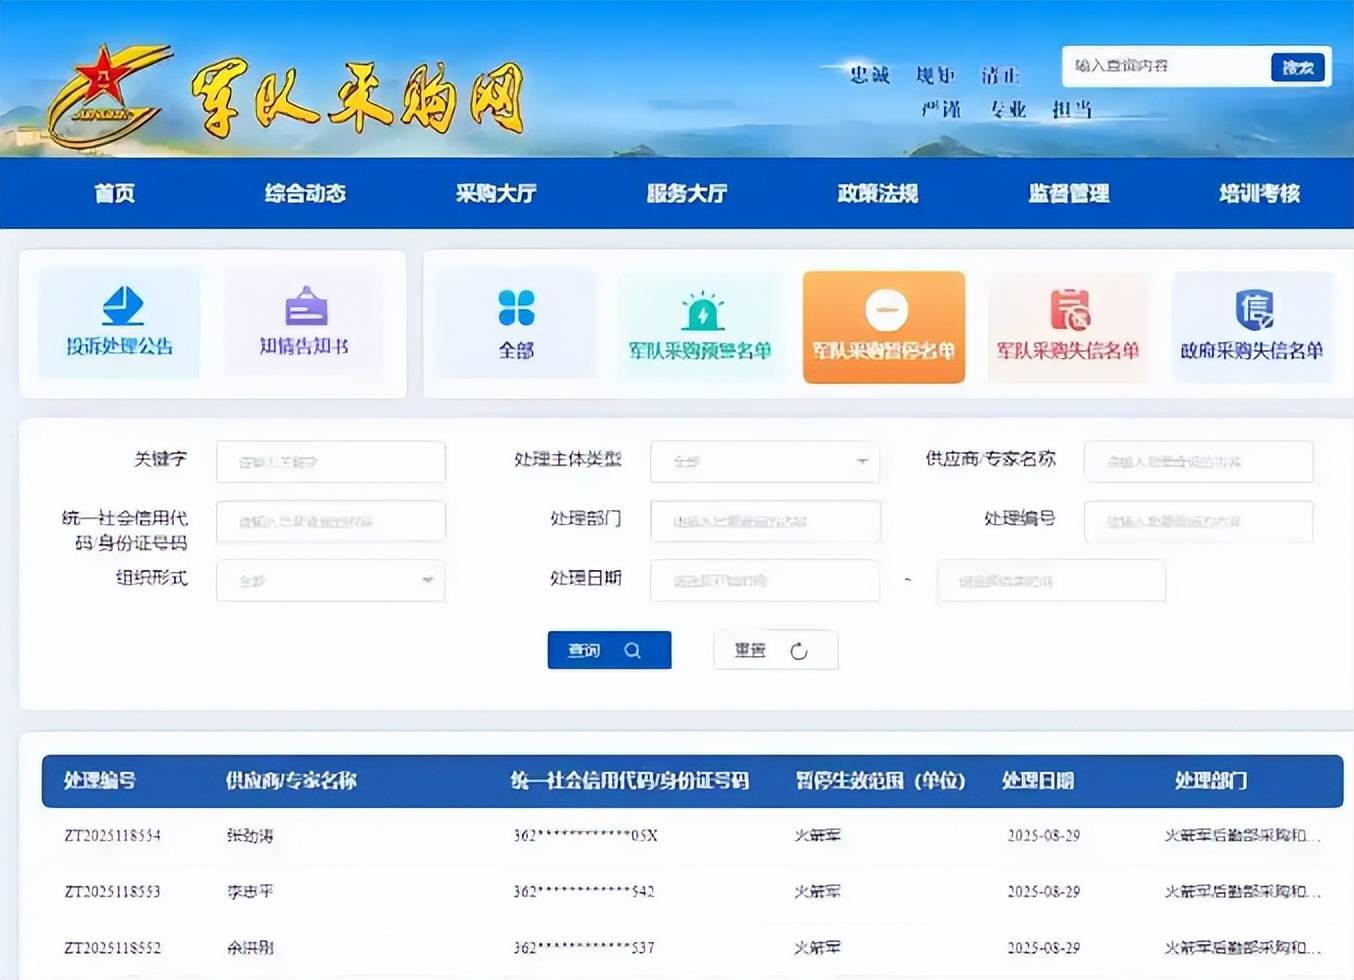Click the search button in the header

[x=1297, y=67]
